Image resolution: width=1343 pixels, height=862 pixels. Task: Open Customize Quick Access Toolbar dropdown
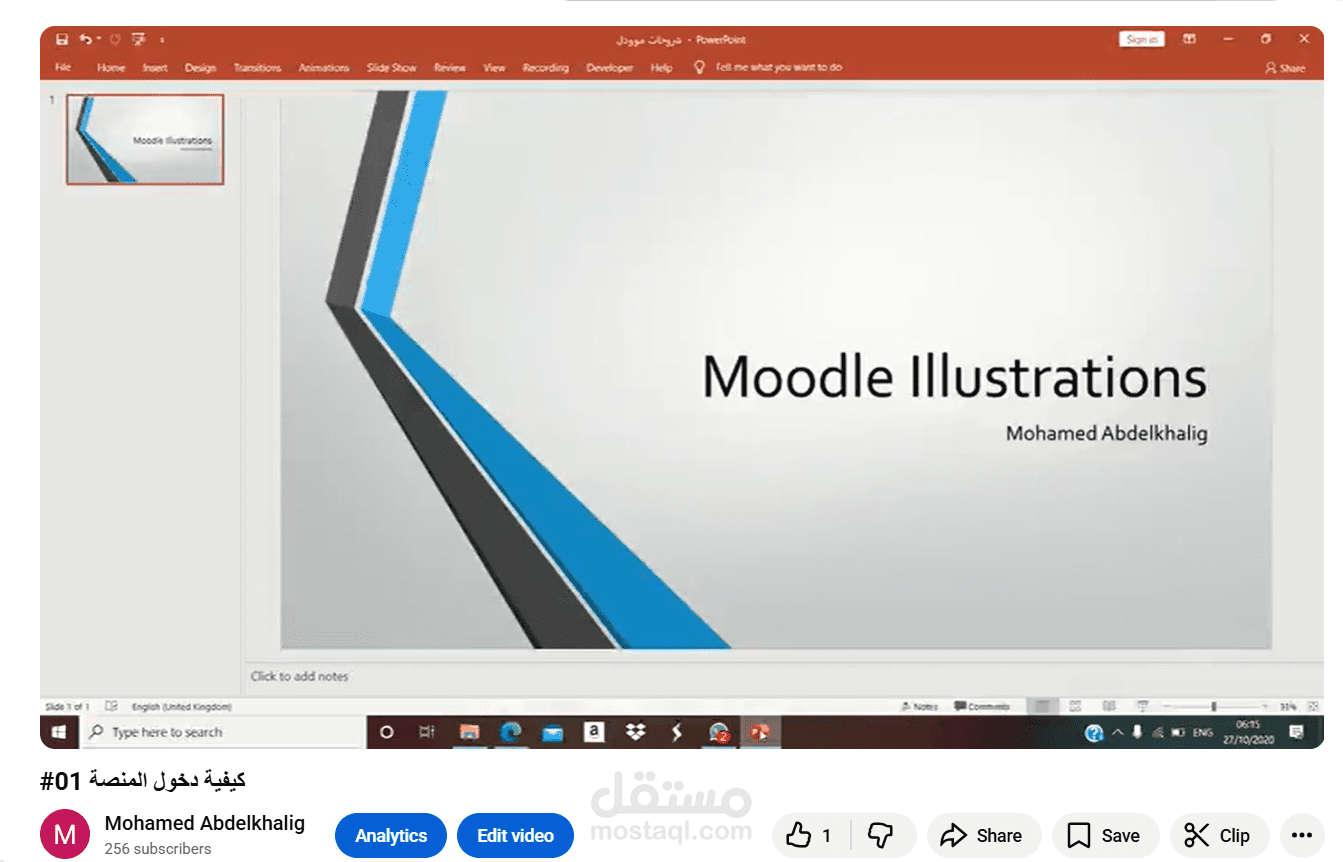(x=162, y=40)
